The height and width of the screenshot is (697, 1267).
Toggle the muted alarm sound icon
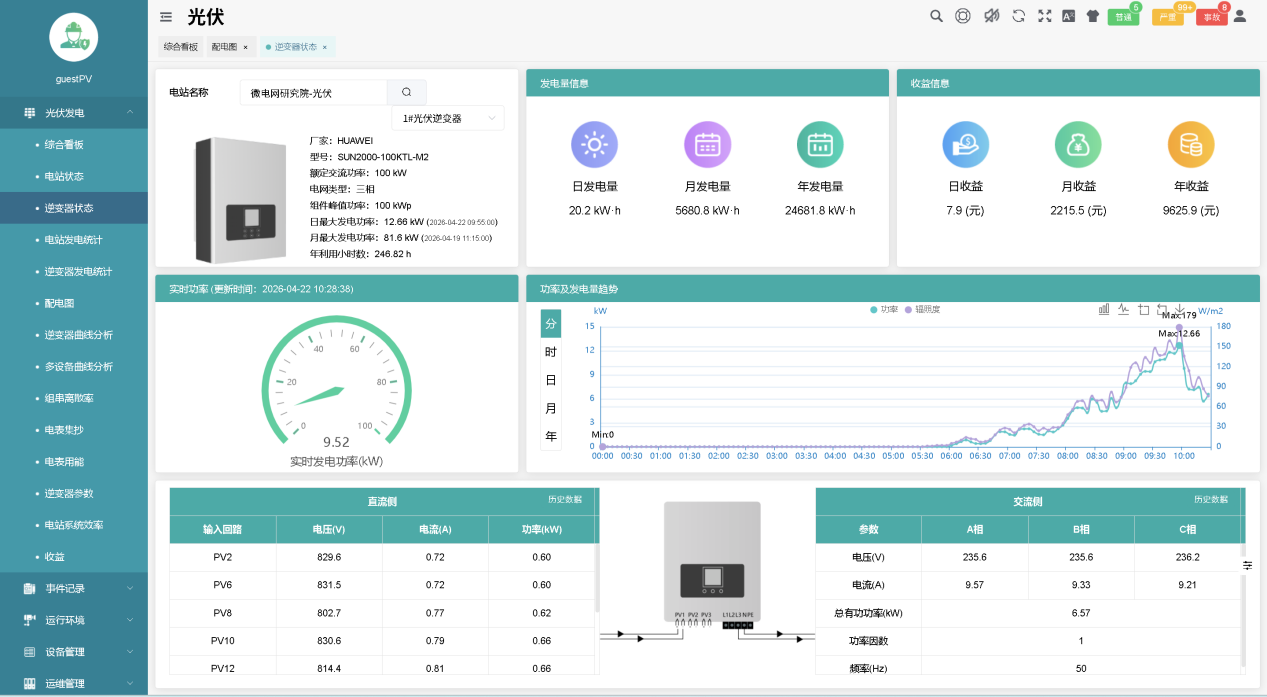click(991, 16)
